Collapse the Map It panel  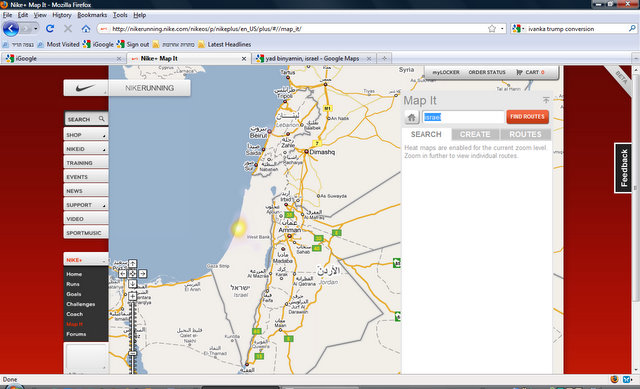pos(546,100)
